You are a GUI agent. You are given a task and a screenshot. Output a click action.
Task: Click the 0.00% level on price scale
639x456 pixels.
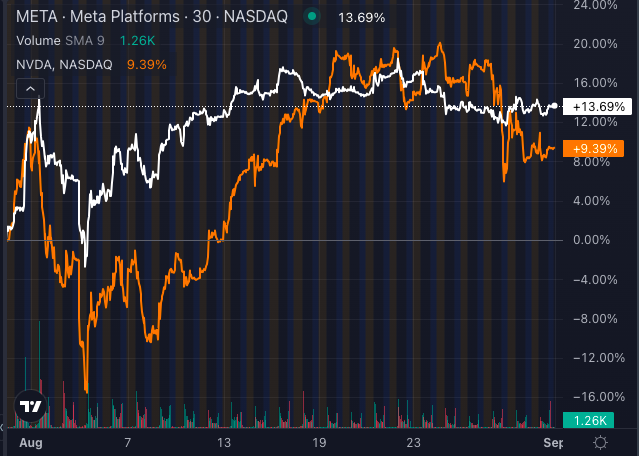[x=592, y=240]
